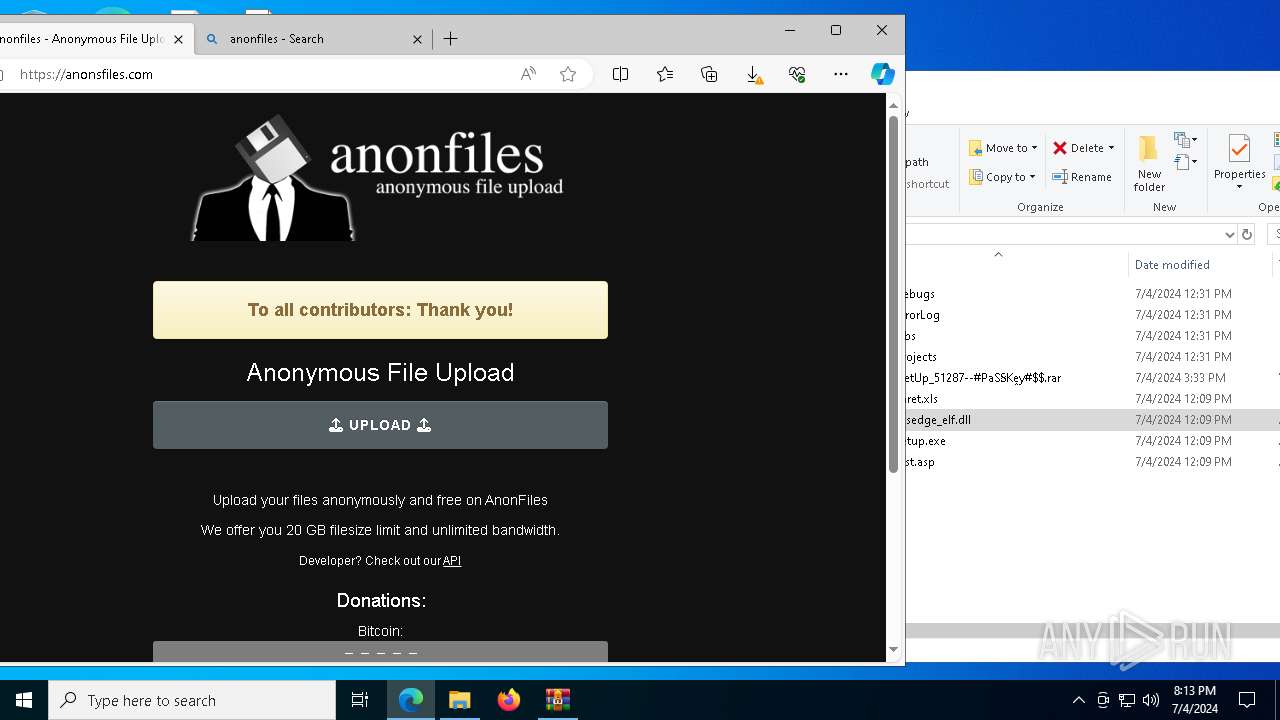Open the Favorites list icon
This screenshot has width=1280, height=720.
pos(665,74)
